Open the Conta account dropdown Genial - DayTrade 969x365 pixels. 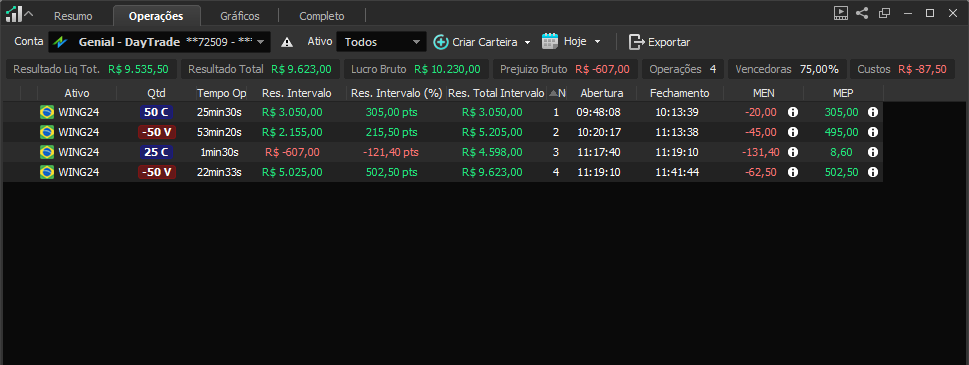click(159, 42)
